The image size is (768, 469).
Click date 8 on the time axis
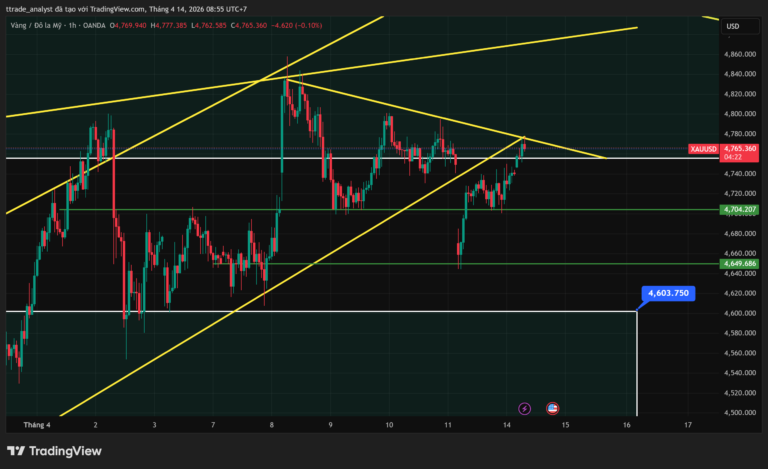coord(272,425)
